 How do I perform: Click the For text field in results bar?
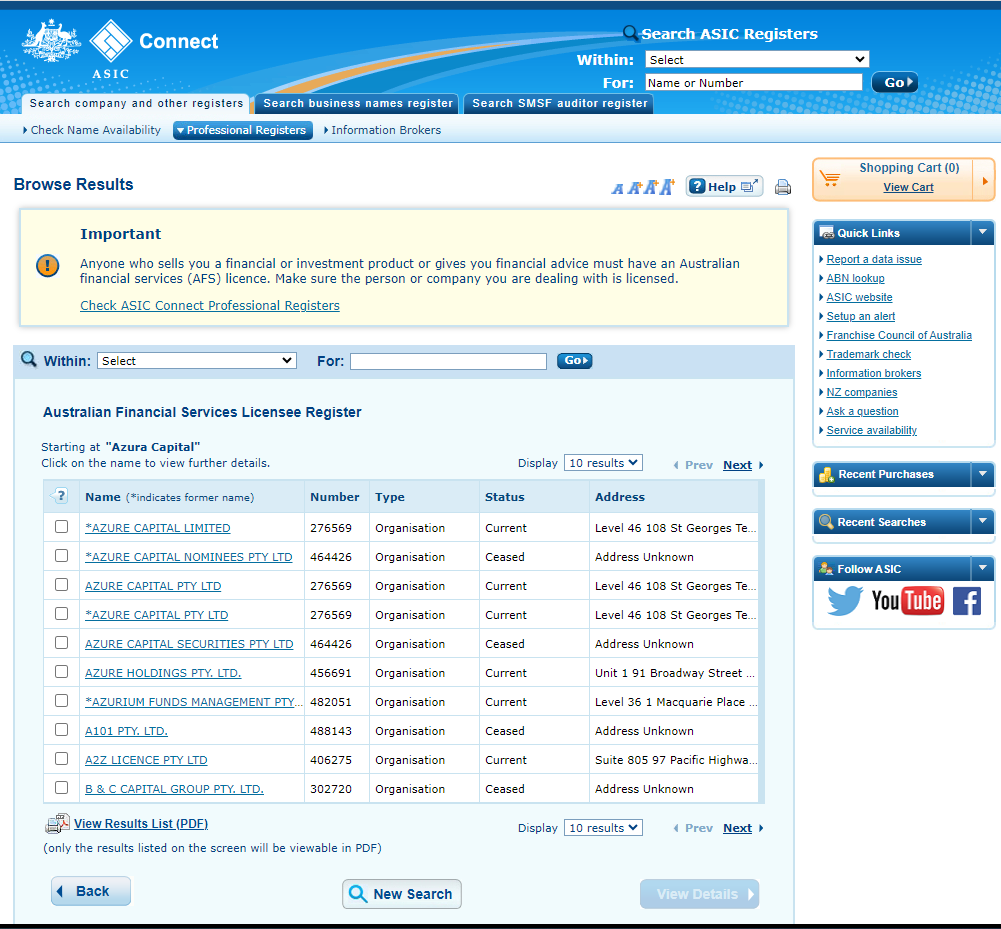[x=448, y=361]
